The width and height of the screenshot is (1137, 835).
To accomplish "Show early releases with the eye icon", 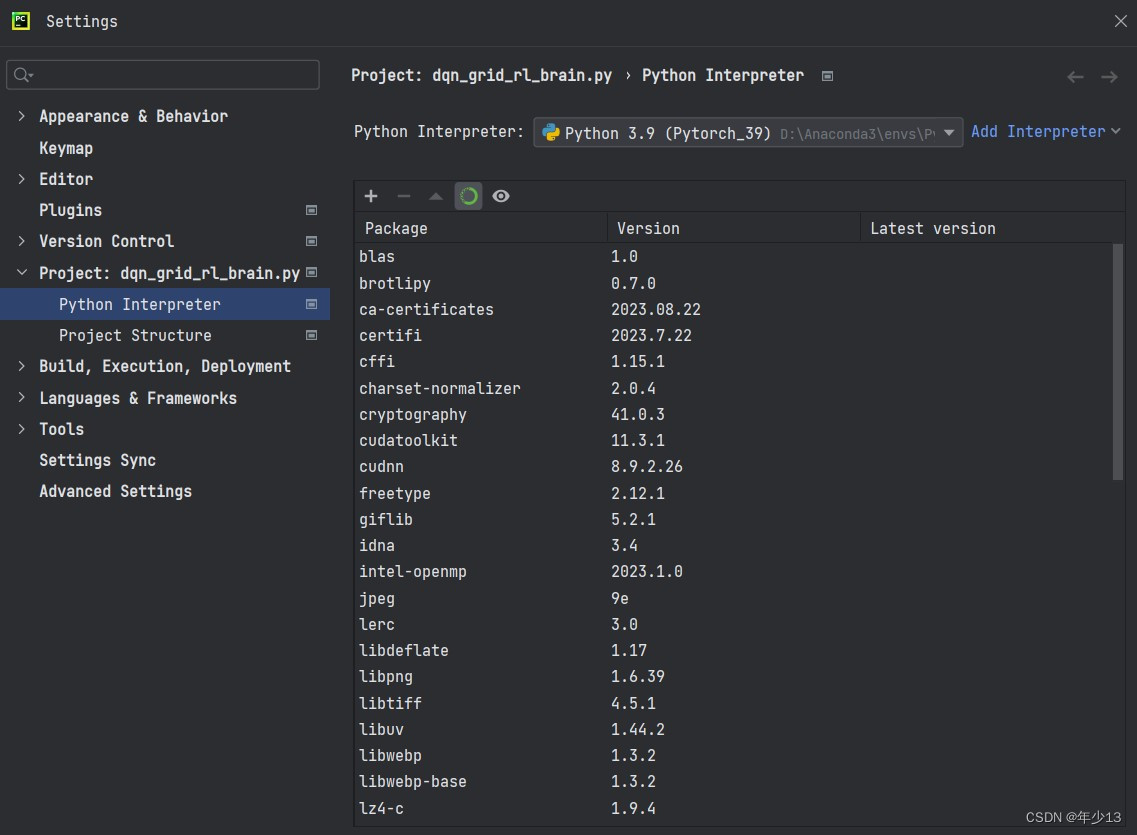I will click(x=501, y=196).
